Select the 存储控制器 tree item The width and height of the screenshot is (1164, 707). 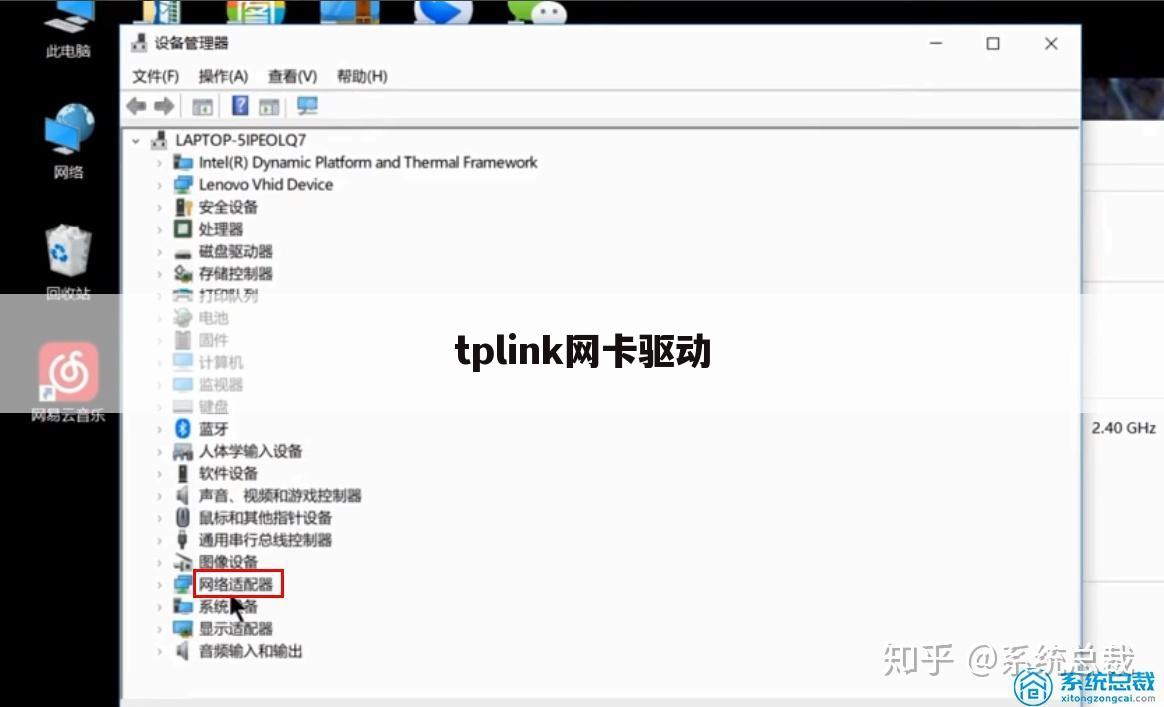tap(236, 273)
